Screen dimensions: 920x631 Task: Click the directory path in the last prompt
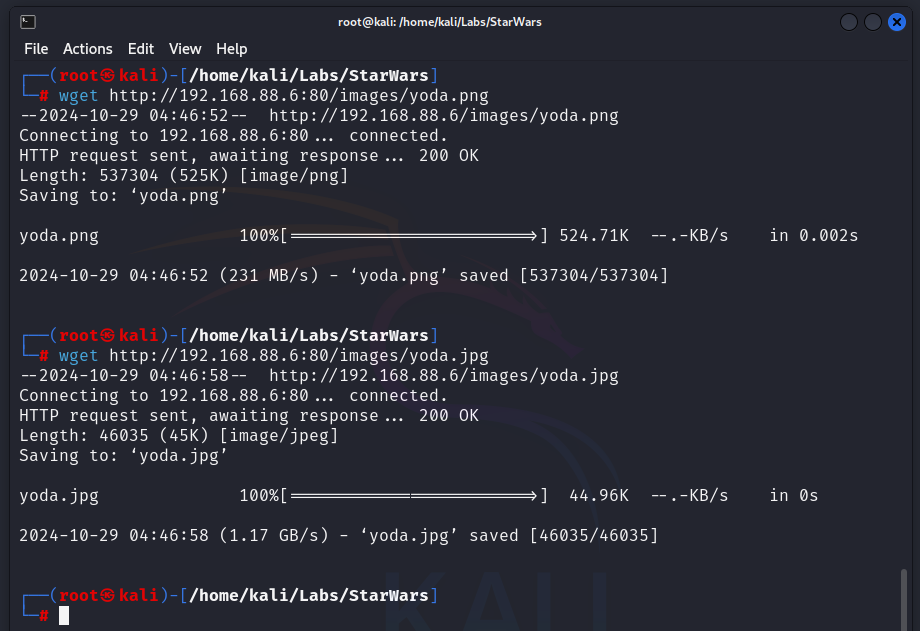(x=308, y=596)
